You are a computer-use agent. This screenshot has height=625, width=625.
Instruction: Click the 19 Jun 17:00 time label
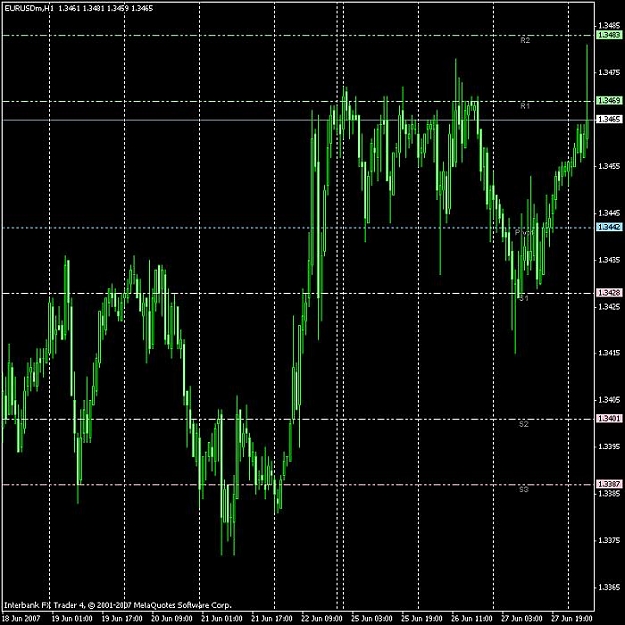coord(122,619)
